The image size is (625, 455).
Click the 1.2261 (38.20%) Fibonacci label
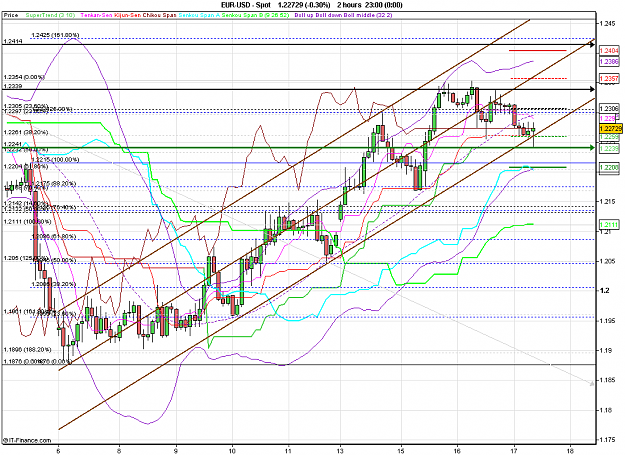26,132
